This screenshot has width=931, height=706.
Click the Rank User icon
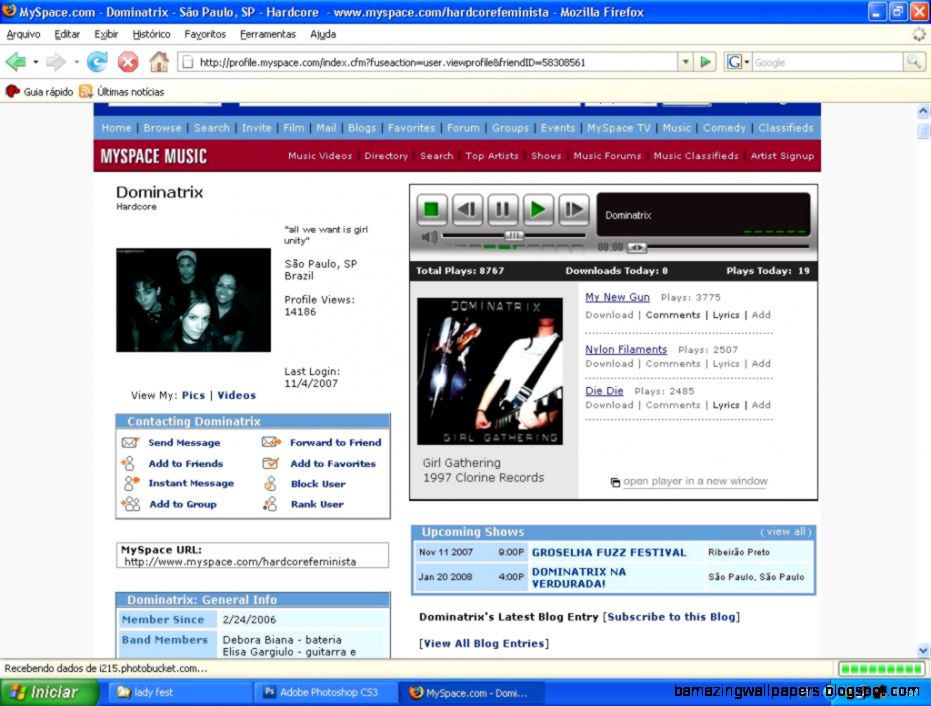[x=270, y=504]
